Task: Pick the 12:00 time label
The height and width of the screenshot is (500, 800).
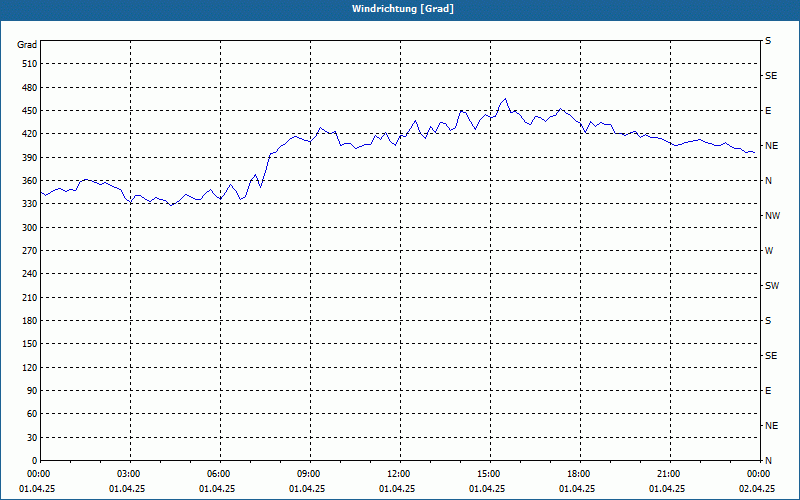Action: pyautogui.click(x=399, y=474)
